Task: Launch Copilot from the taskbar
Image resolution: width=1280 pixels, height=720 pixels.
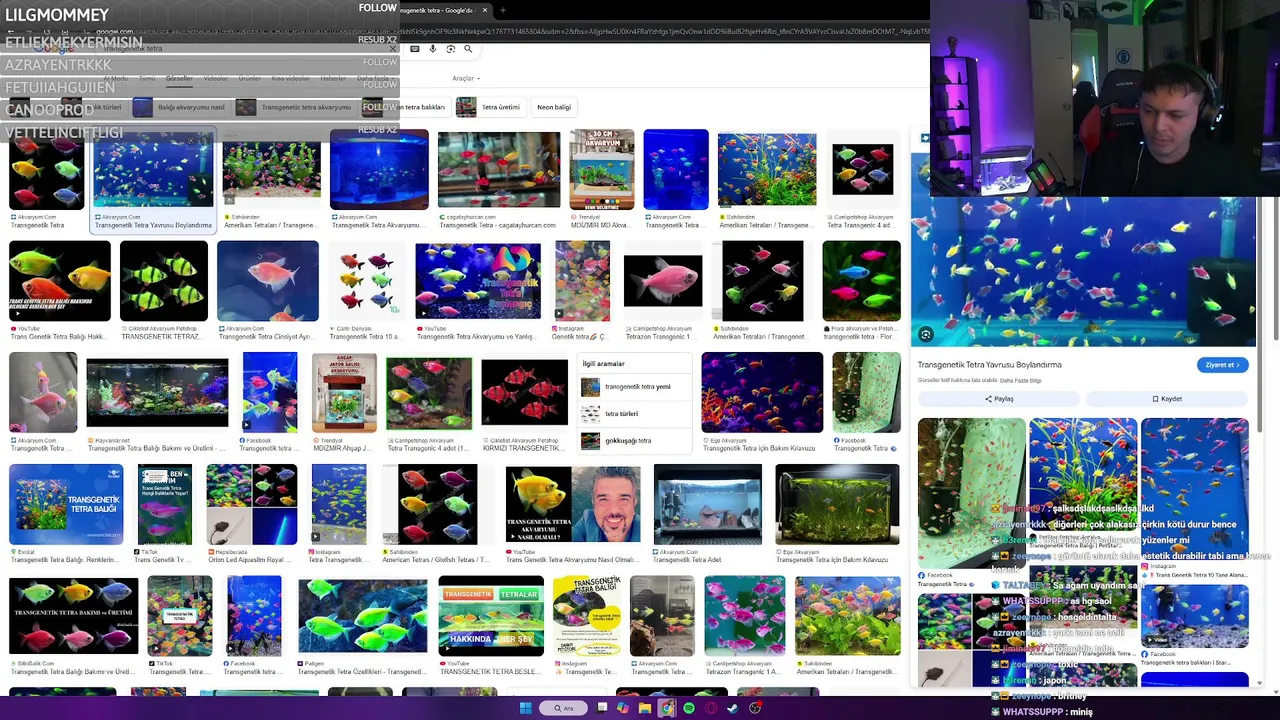Action: pos(623,708)
